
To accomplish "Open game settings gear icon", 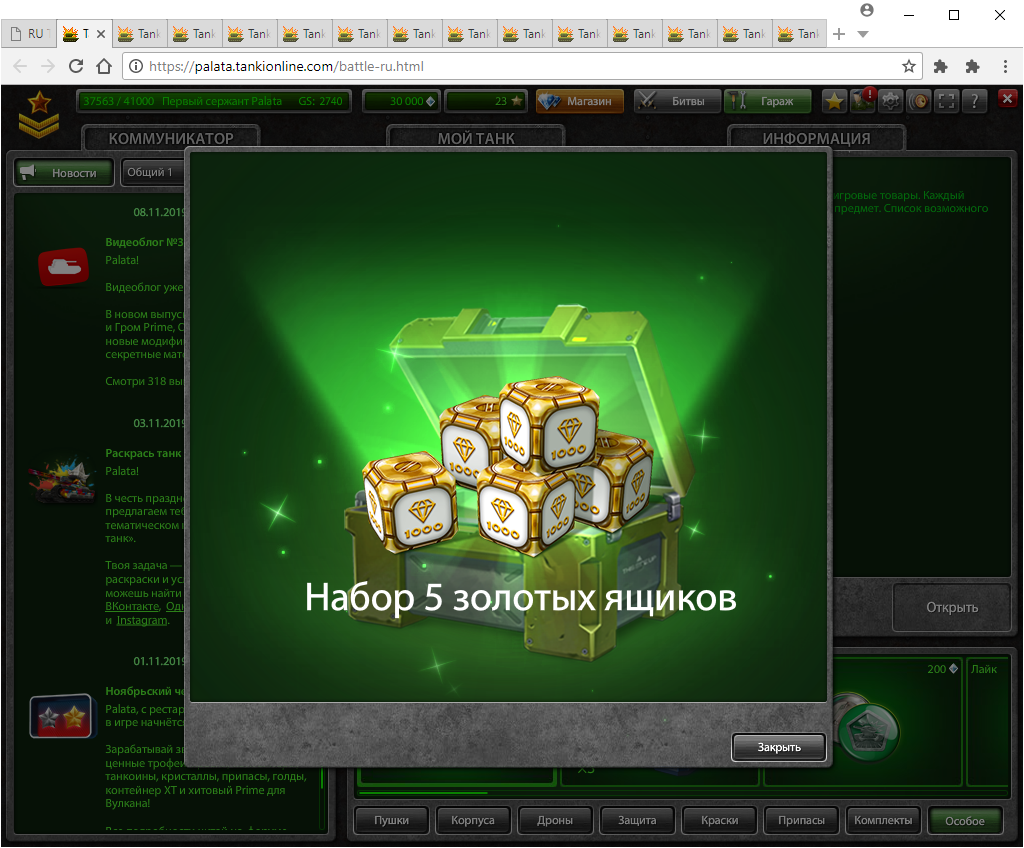I will pyautogui.click(x=891, y=101).
